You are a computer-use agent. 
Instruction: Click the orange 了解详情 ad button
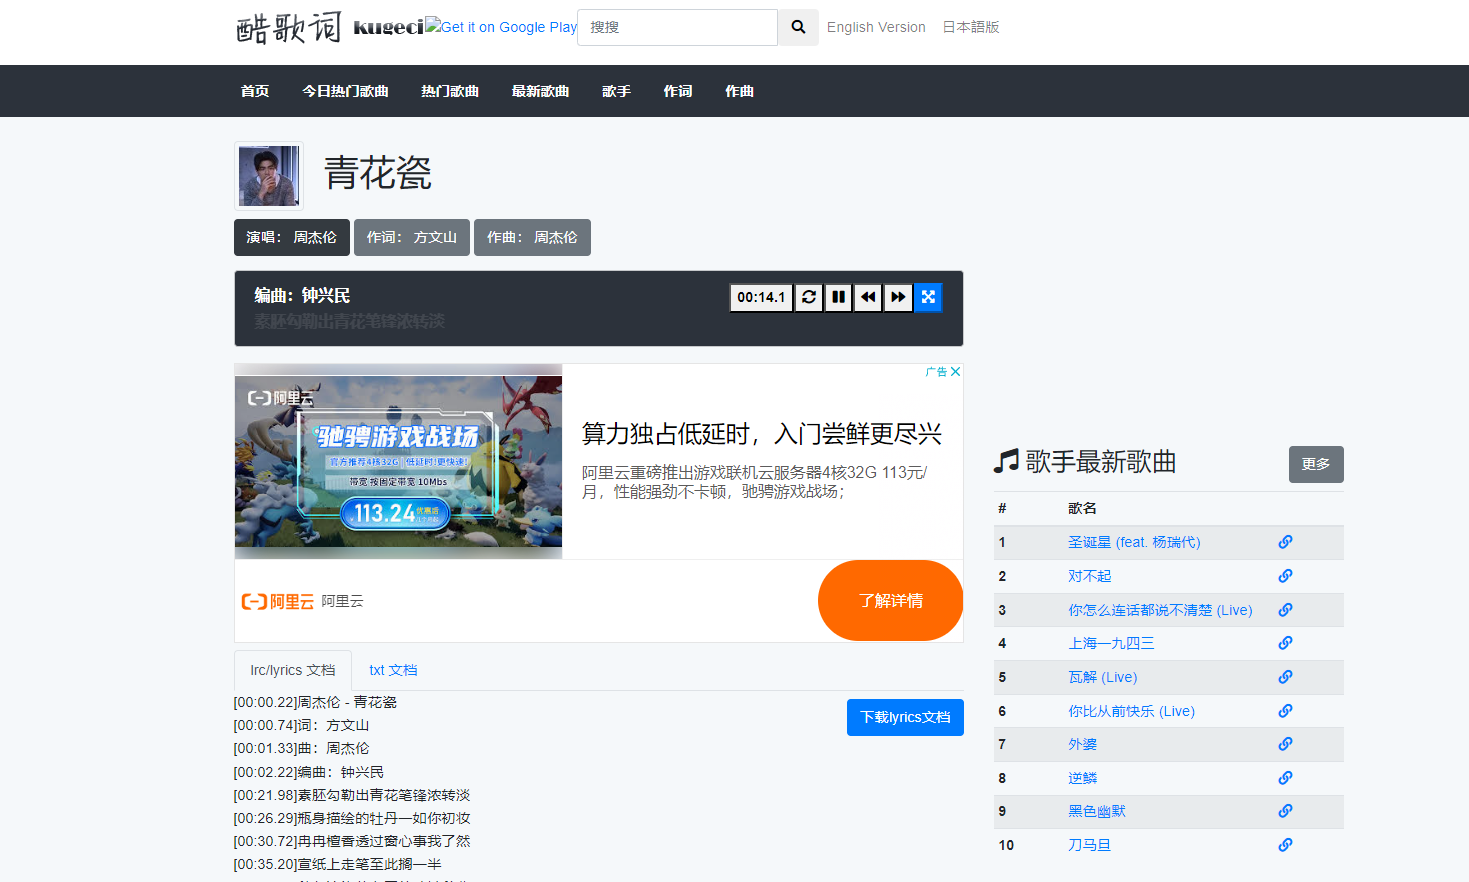click(x=890, y=600)
